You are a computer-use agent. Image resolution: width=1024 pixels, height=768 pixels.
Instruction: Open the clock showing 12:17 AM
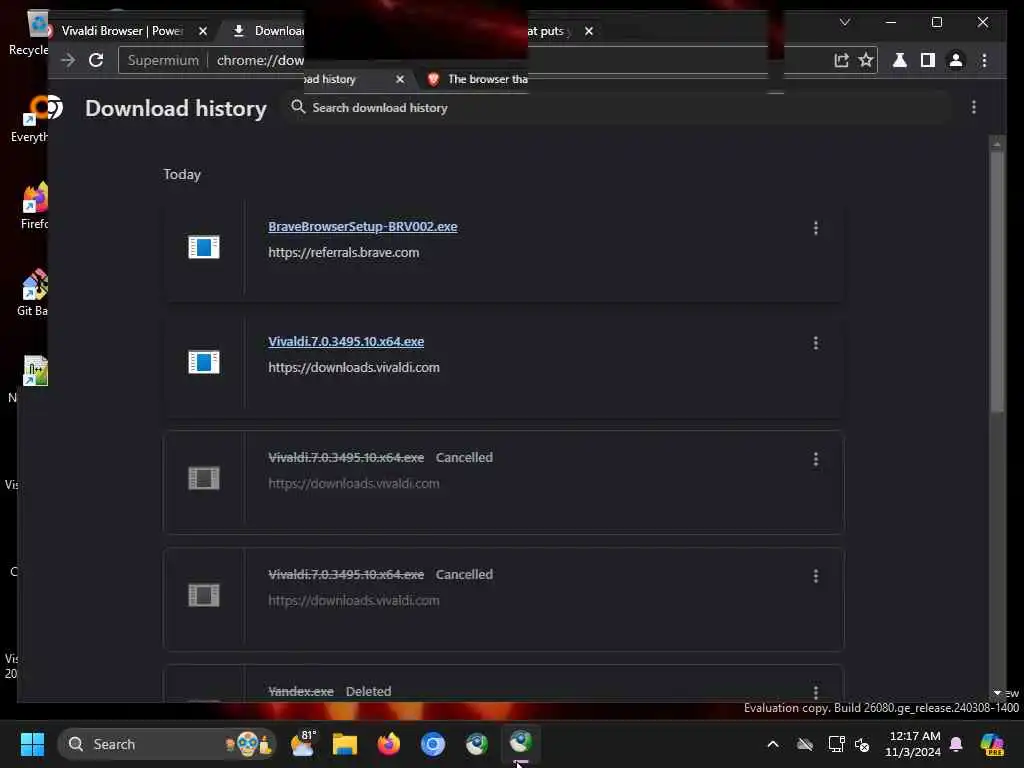[x=913, y=744]
